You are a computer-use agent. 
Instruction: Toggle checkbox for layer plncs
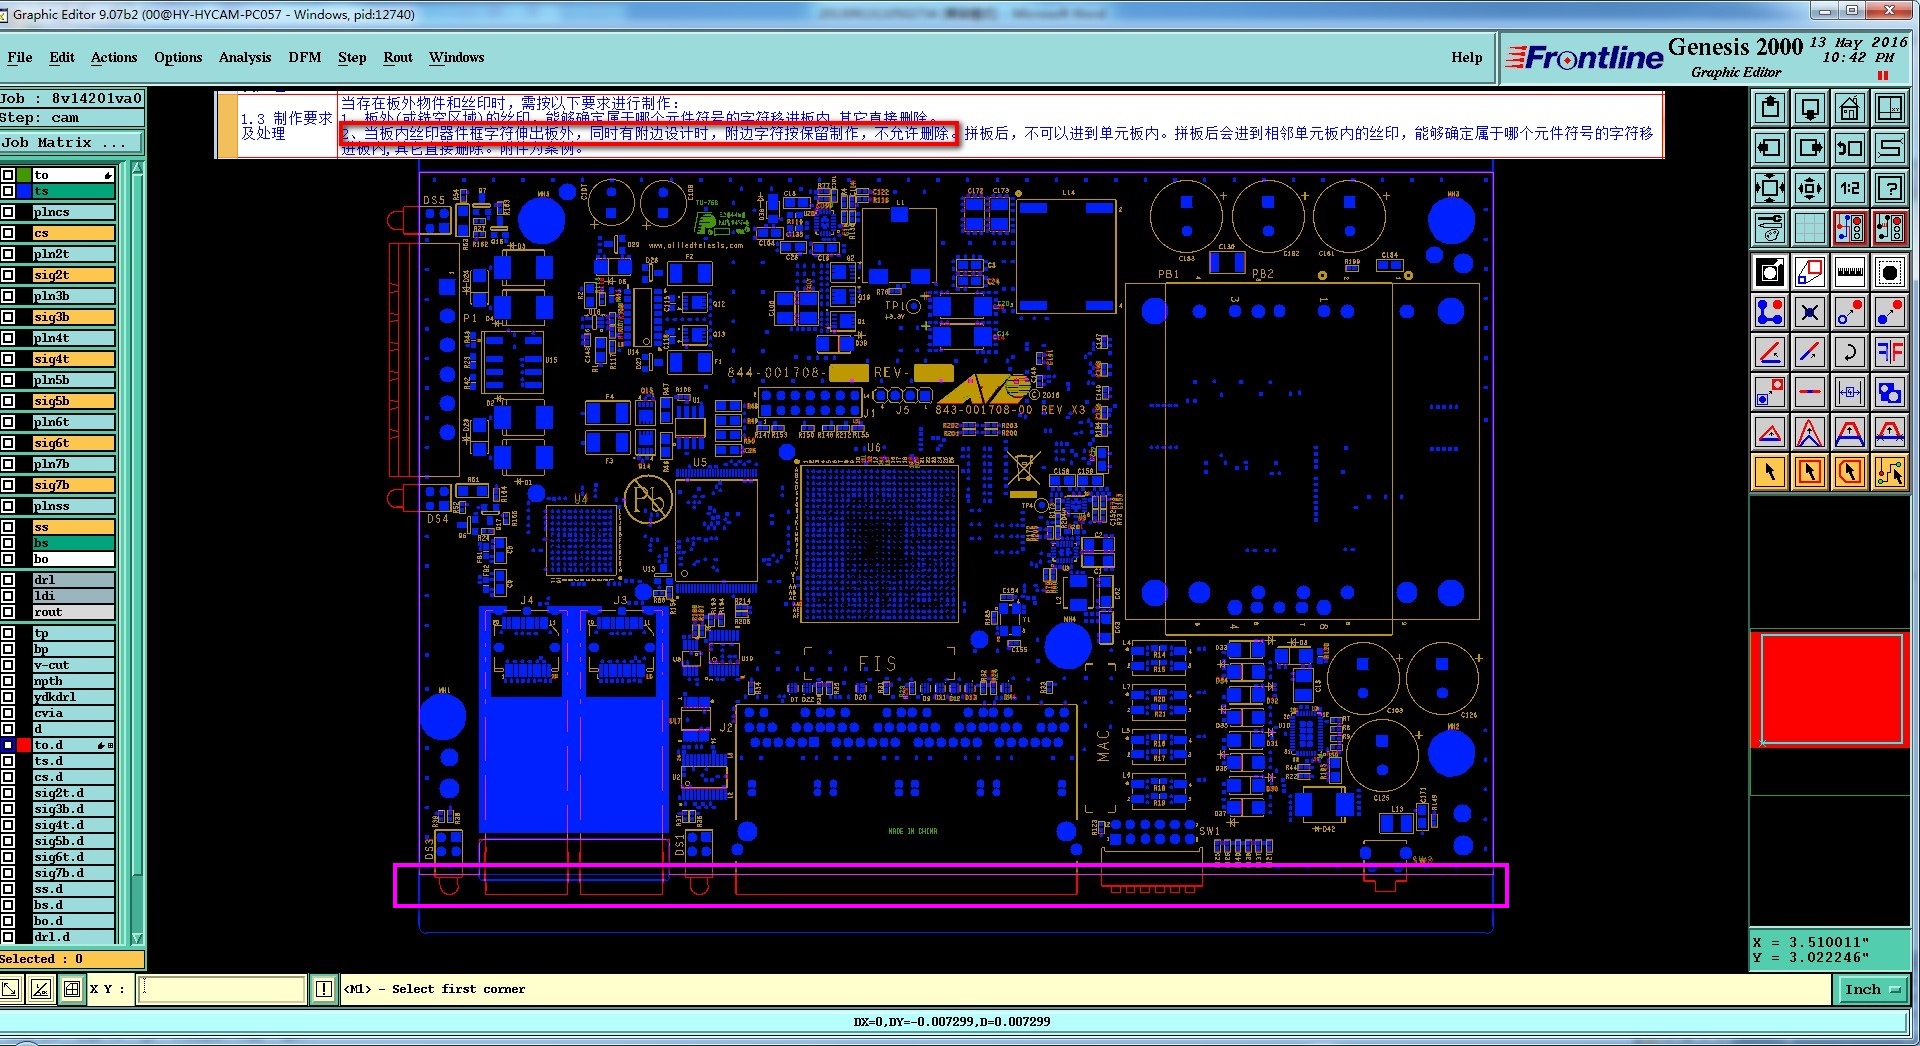click(8, 212)
